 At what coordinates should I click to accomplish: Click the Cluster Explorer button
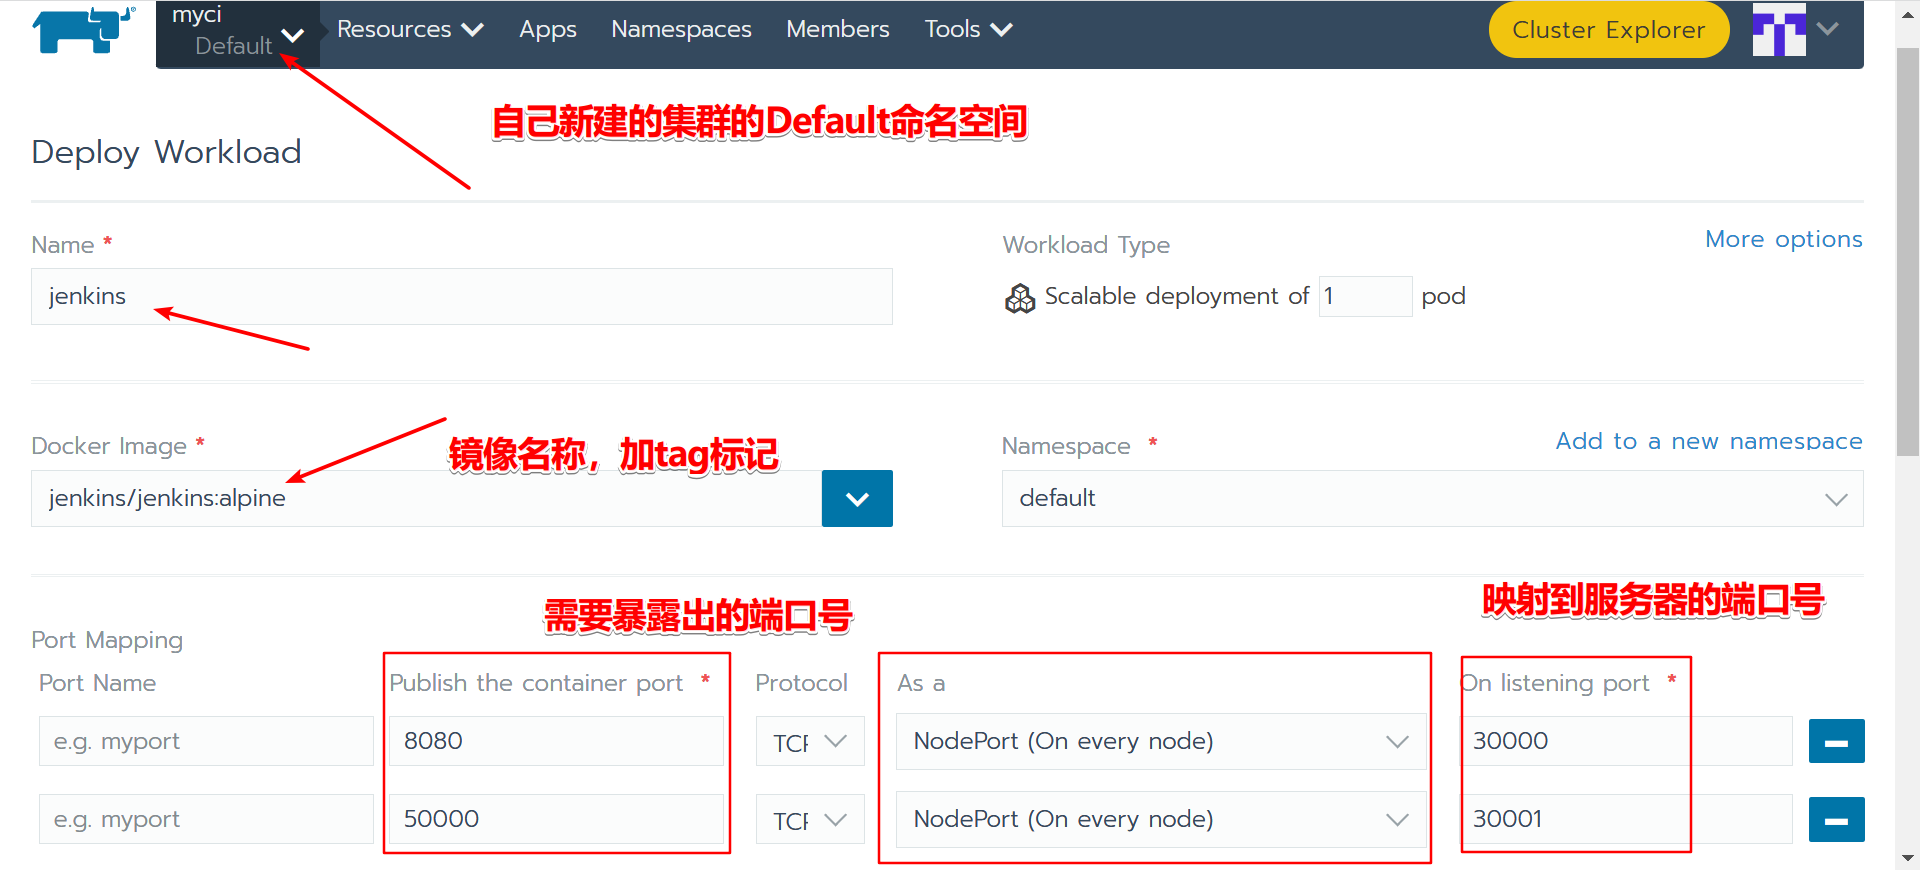tap(1609, 30)
